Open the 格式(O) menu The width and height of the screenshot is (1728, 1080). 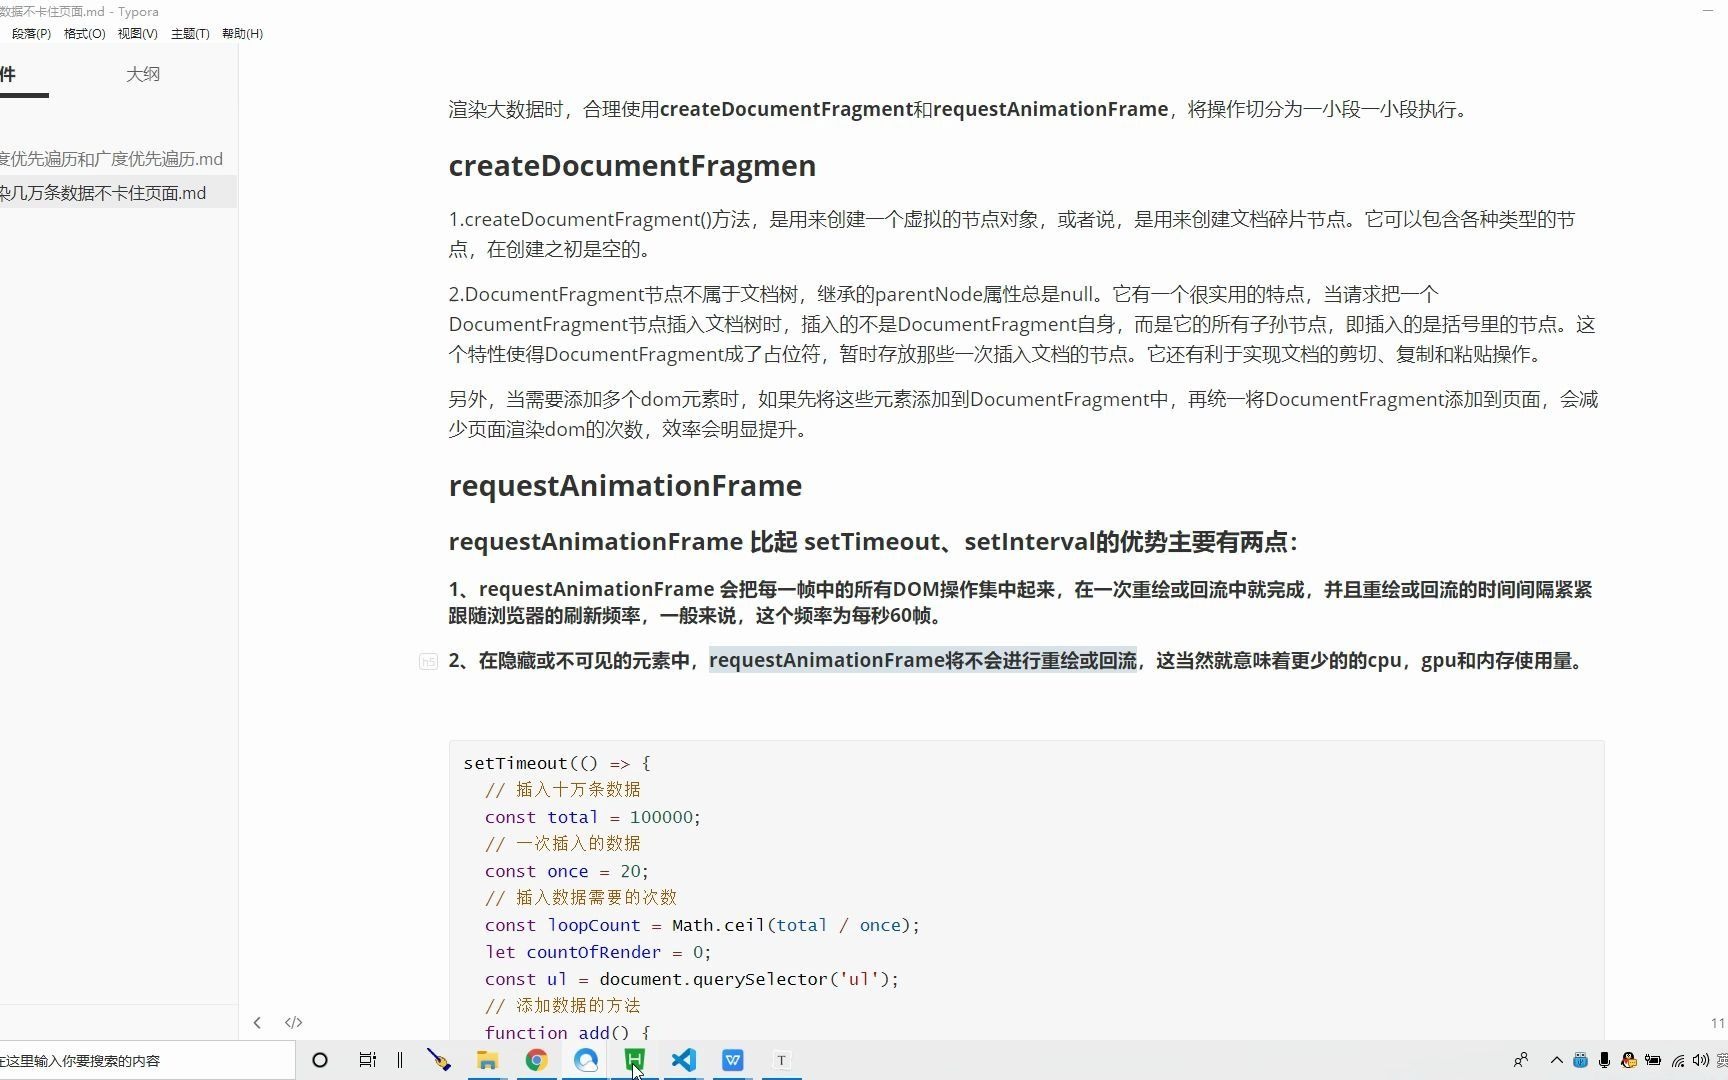84,34
